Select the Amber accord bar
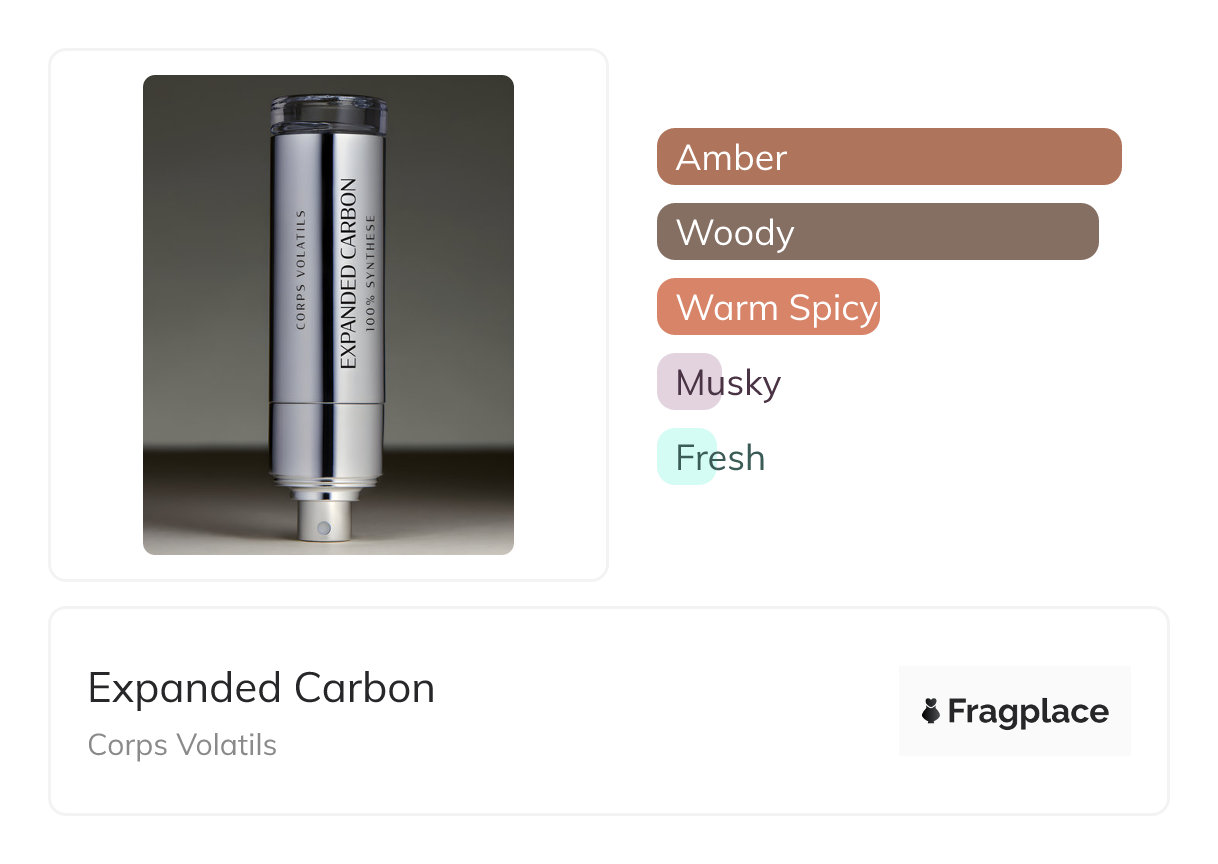The image size is (1218, 864). (x=888, y=157)
